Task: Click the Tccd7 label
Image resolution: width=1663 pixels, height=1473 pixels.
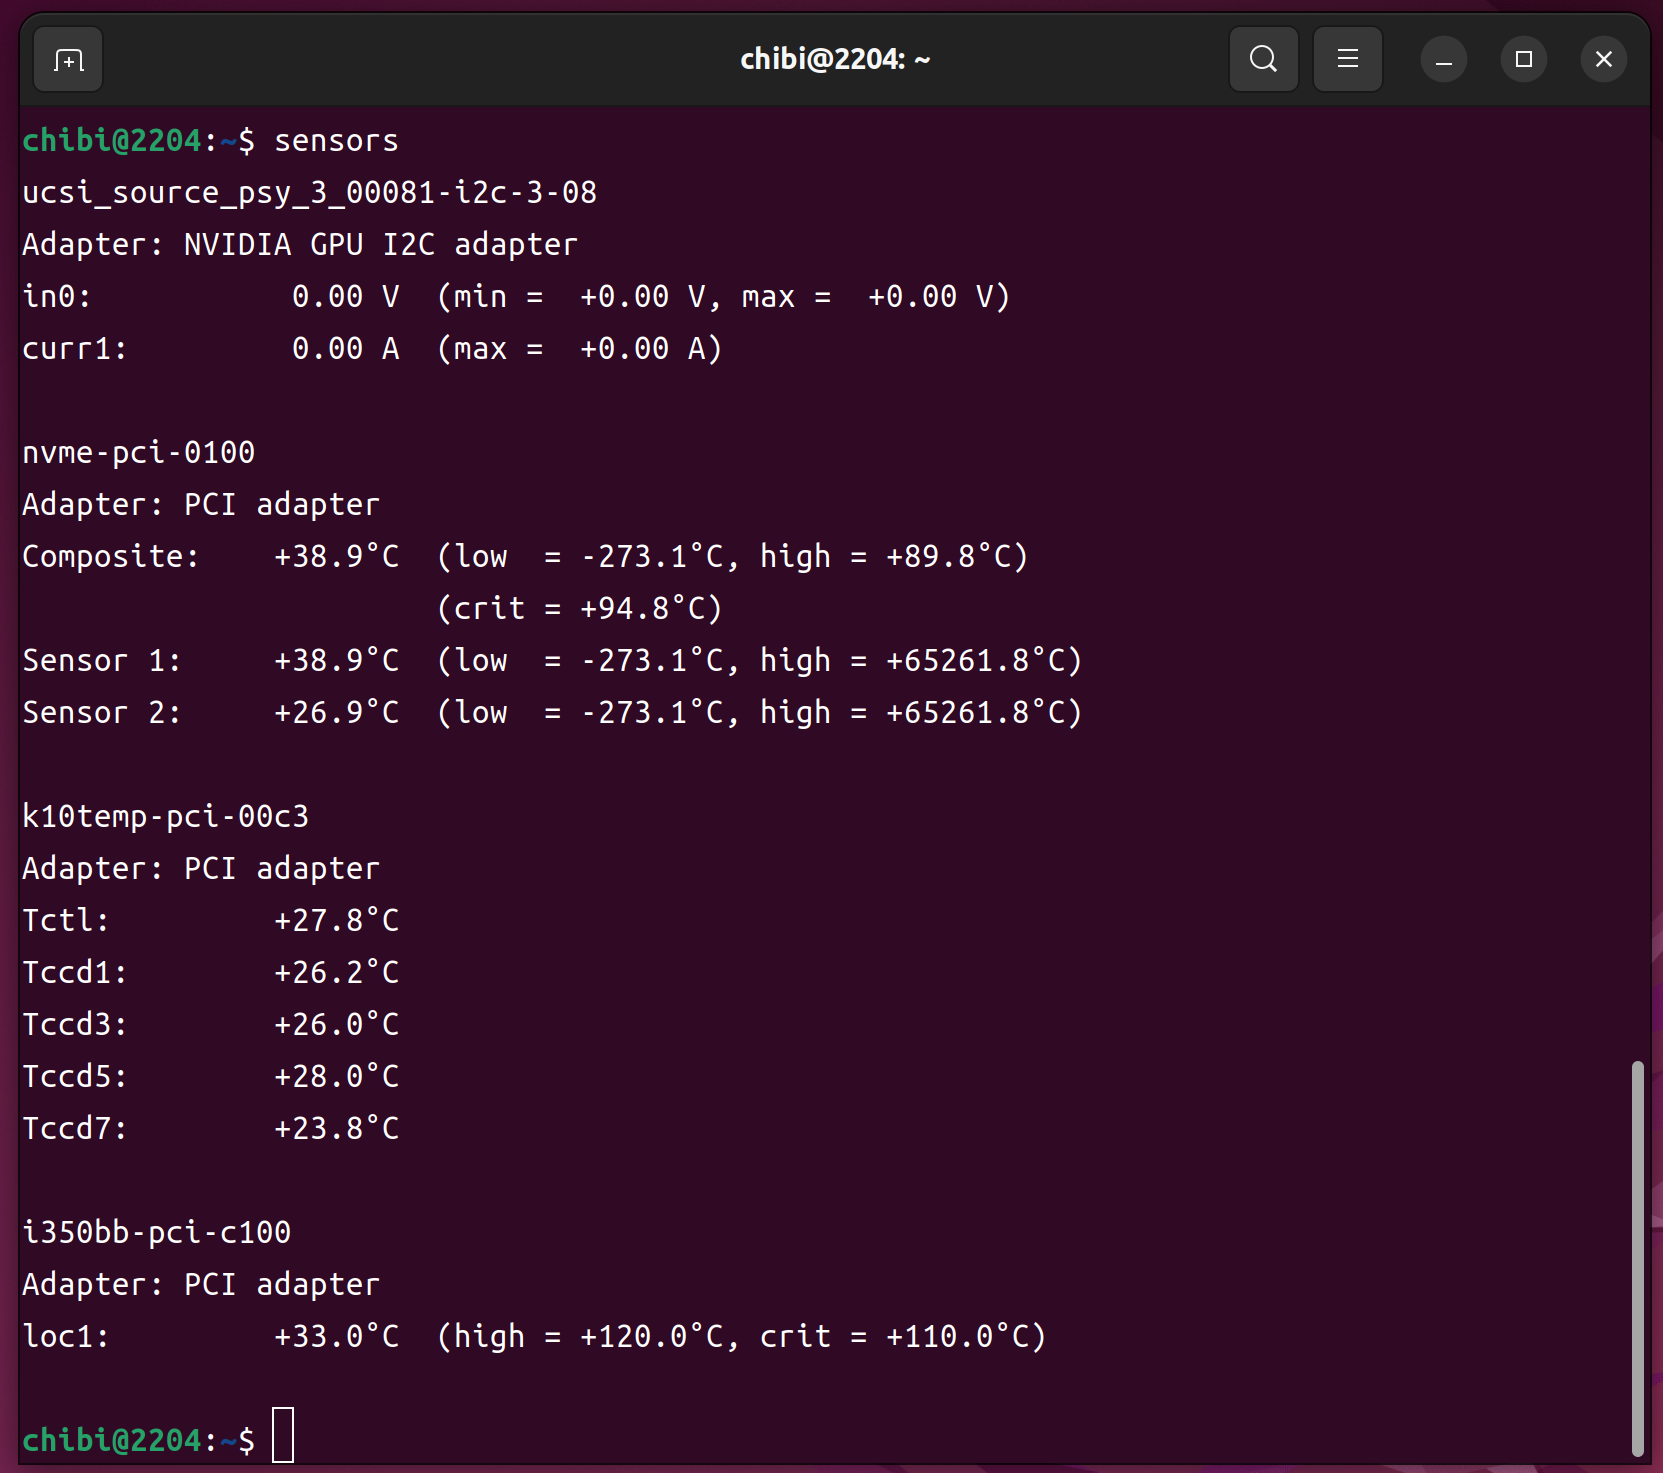Action: [x=75, y=1129]
